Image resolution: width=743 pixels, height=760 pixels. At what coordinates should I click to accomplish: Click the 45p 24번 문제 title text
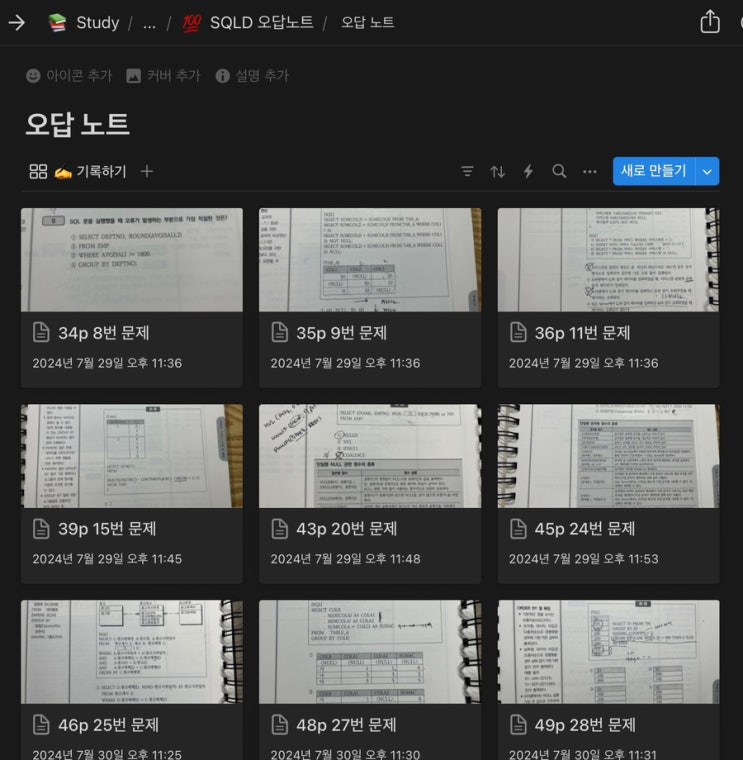[585, 529]
